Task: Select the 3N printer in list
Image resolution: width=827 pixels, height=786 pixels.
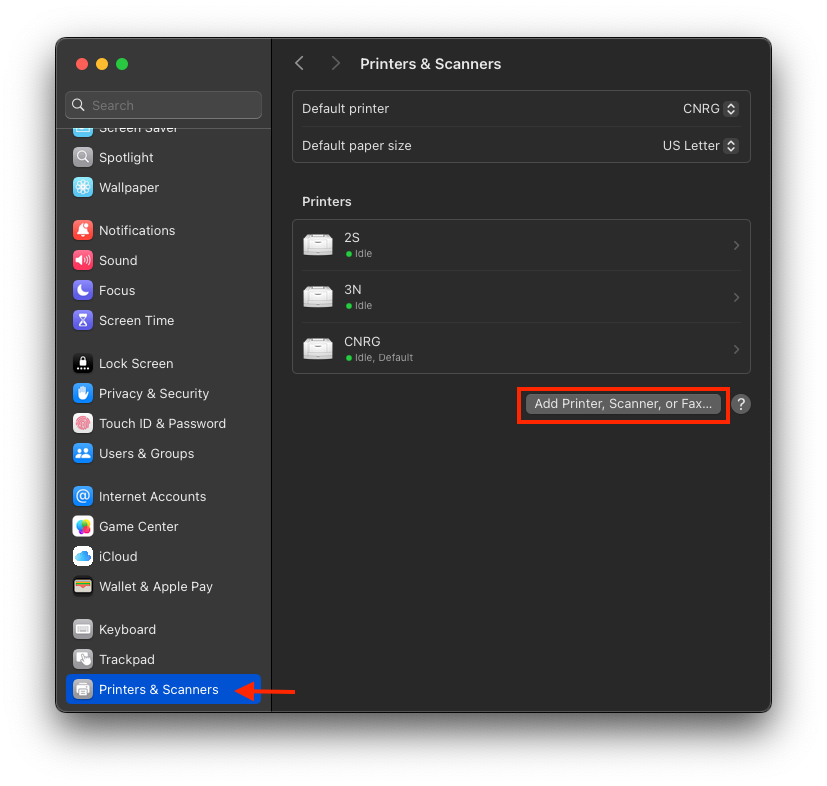Action: 520,297
